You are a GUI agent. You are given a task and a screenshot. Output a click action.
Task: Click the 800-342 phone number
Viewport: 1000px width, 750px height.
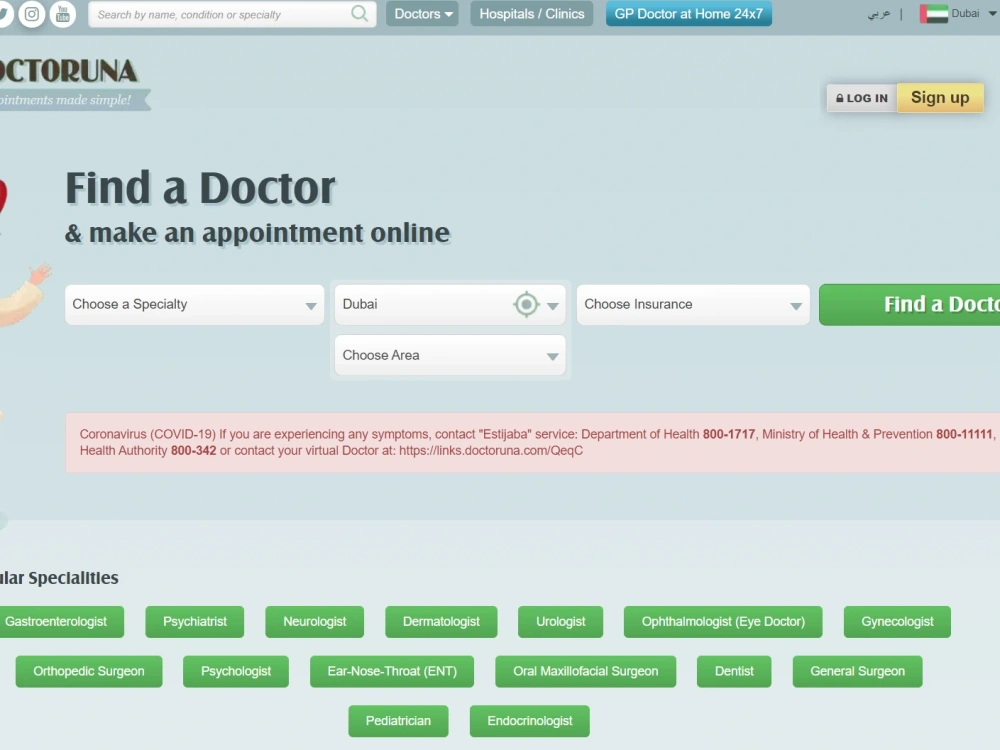(194, 451)
